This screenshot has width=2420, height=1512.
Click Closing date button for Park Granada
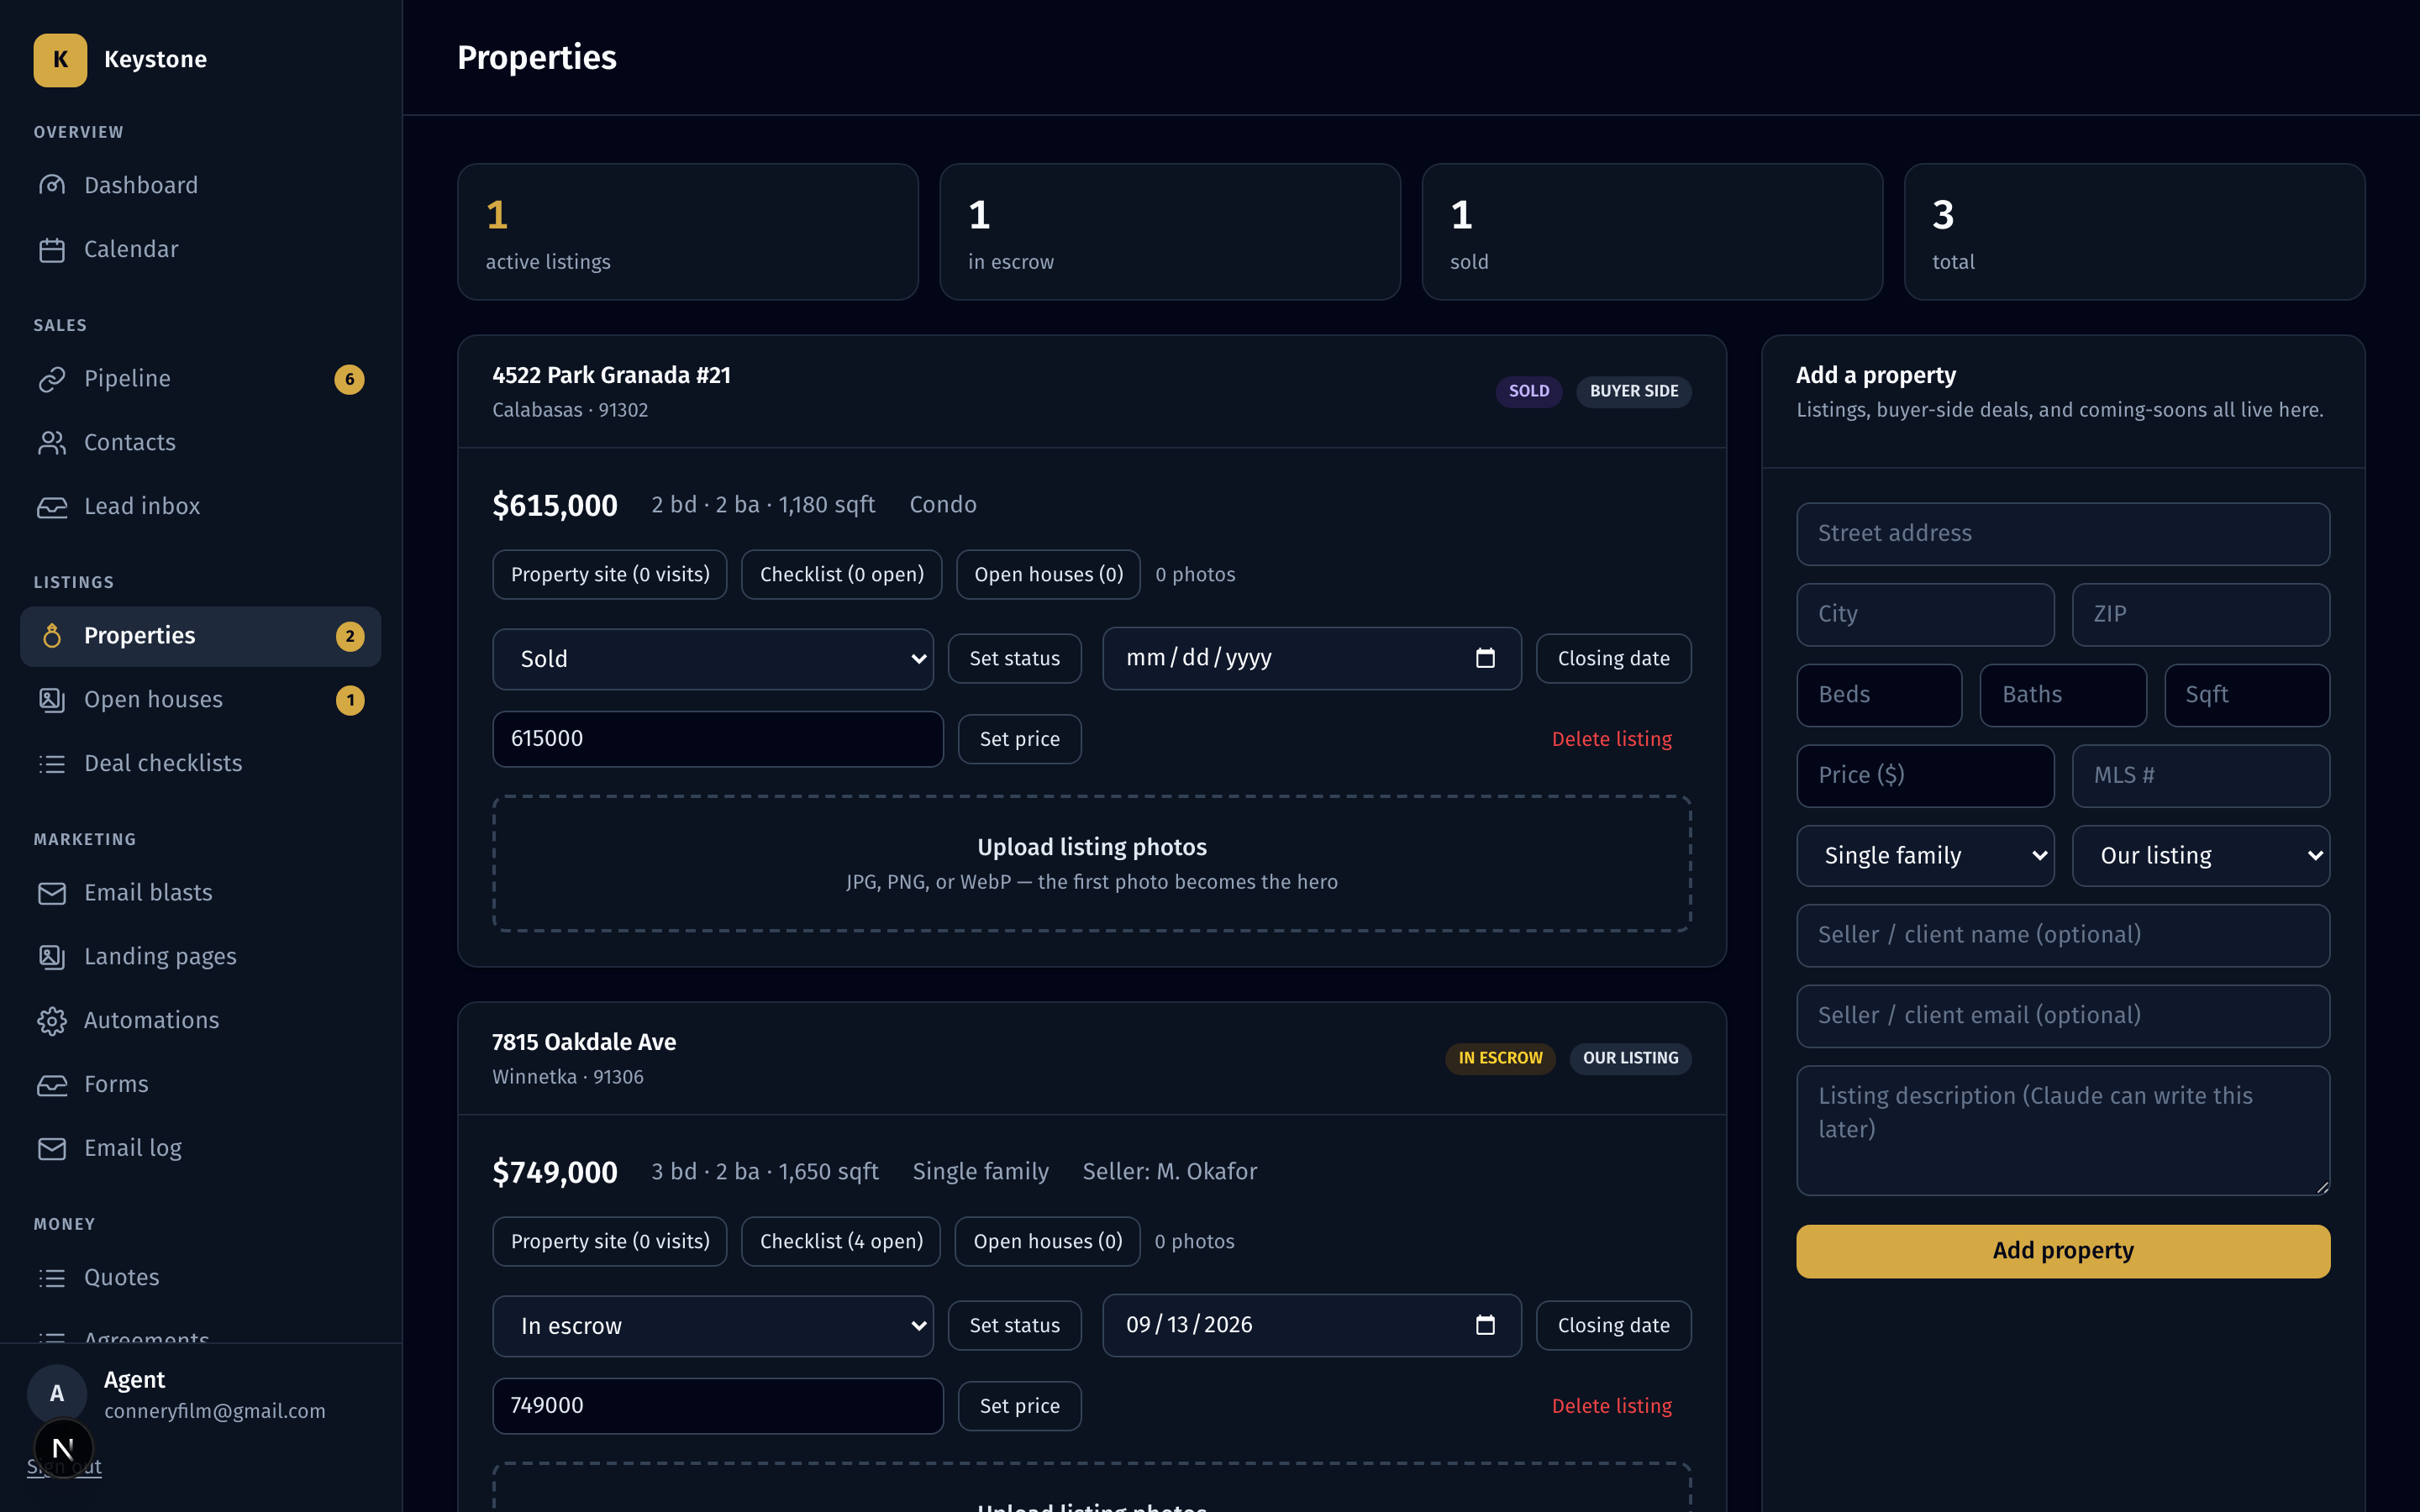pyautogui.click(x=1613, y=659)
